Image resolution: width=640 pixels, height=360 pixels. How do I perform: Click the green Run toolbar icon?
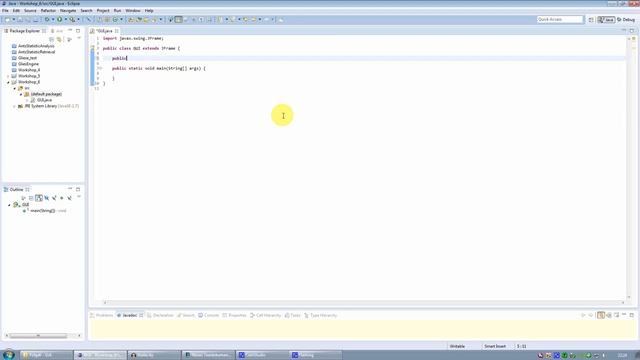coord(60,20)
